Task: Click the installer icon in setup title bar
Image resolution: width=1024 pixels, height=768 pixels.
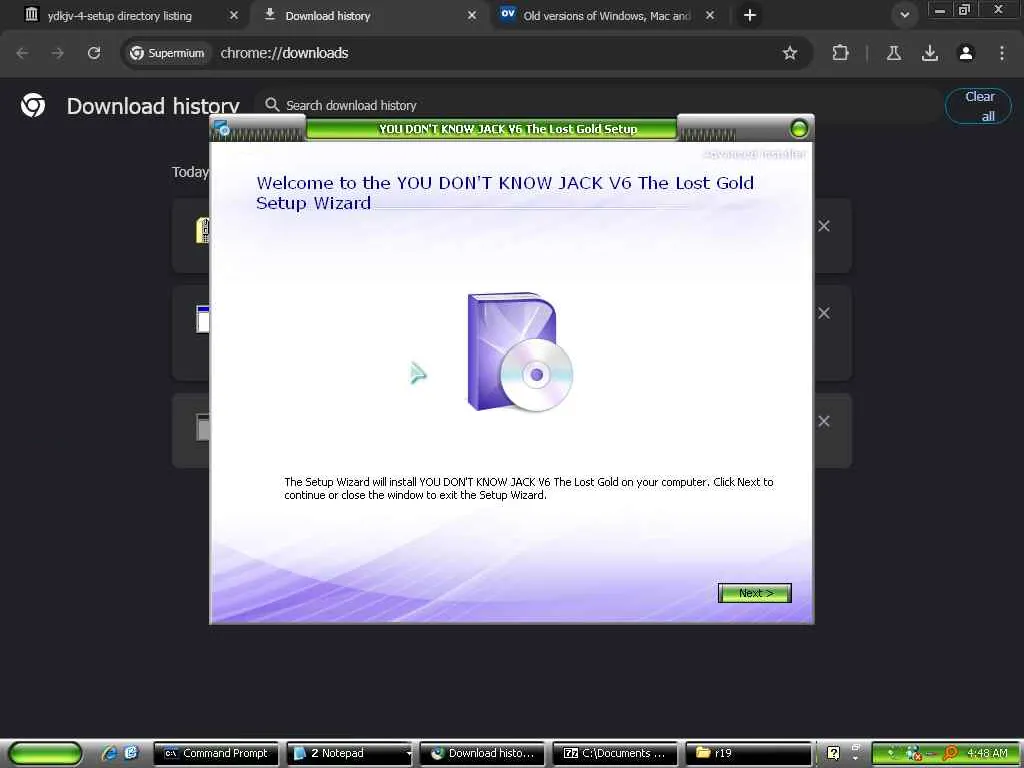Action: tap(221, 129)
